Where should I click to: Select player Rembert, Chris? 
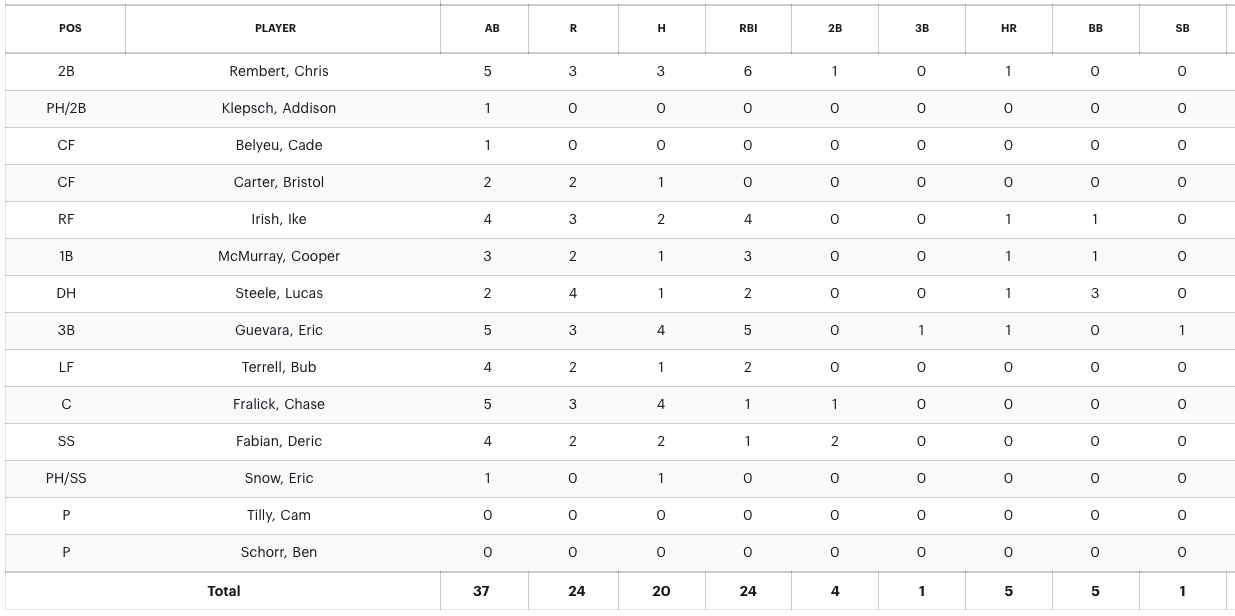click(279, 71)
